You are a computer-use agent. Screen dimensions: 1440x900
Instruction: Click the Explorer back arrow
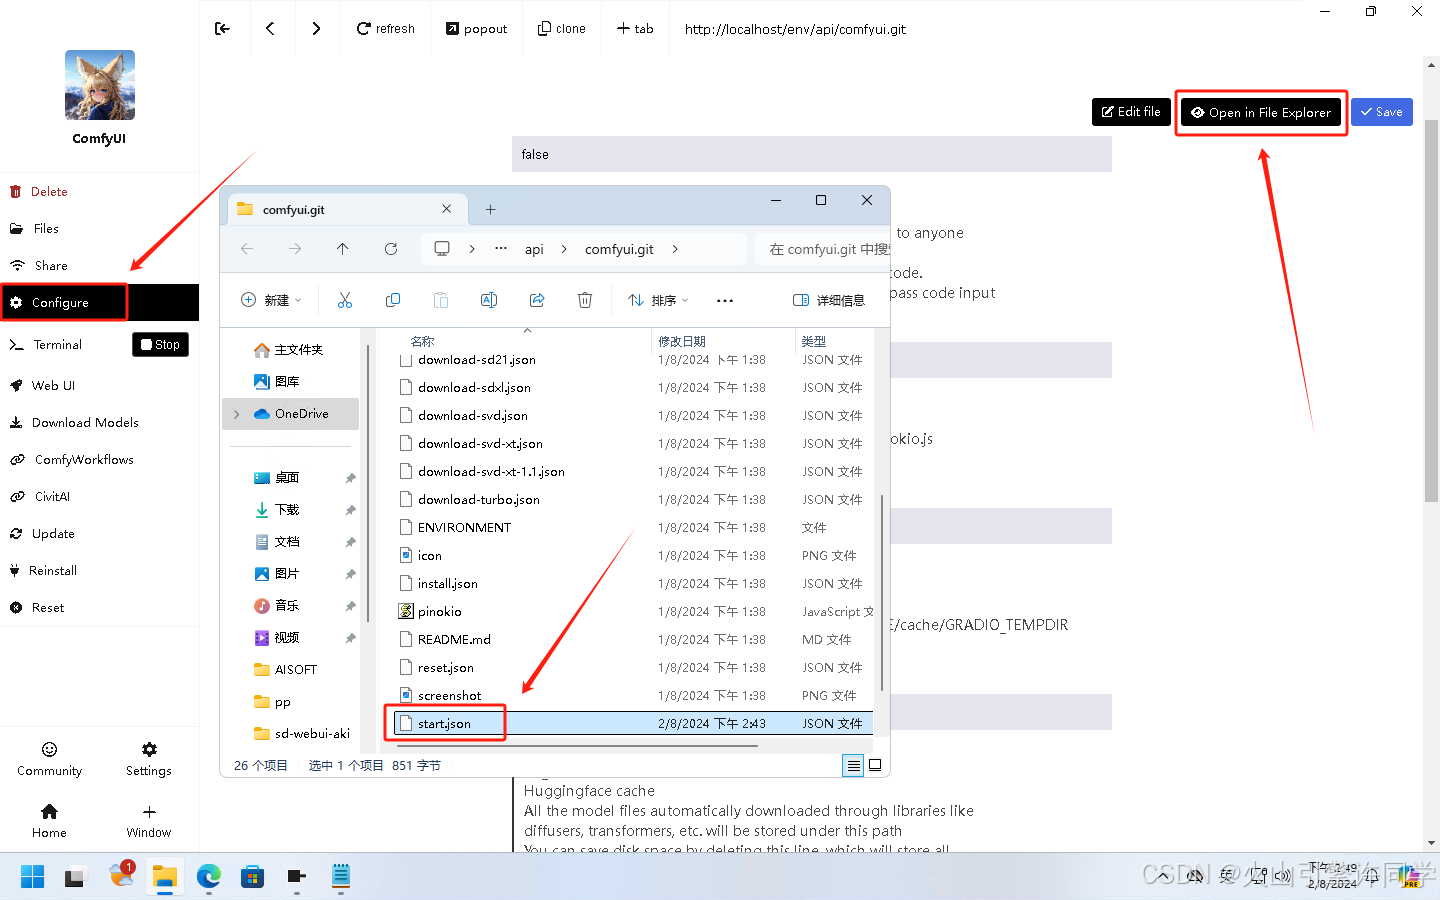[x=247, y=249]
